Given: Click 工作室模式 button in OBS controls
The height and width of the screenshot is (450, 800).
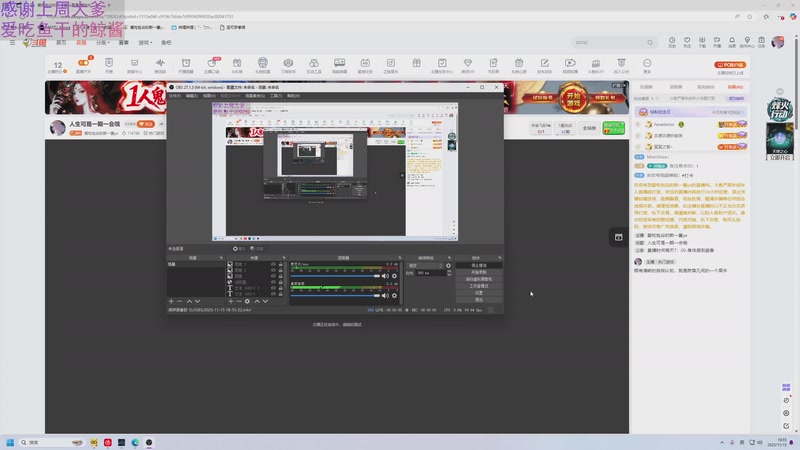Looking at the screenshot, I should click(479, 286).
